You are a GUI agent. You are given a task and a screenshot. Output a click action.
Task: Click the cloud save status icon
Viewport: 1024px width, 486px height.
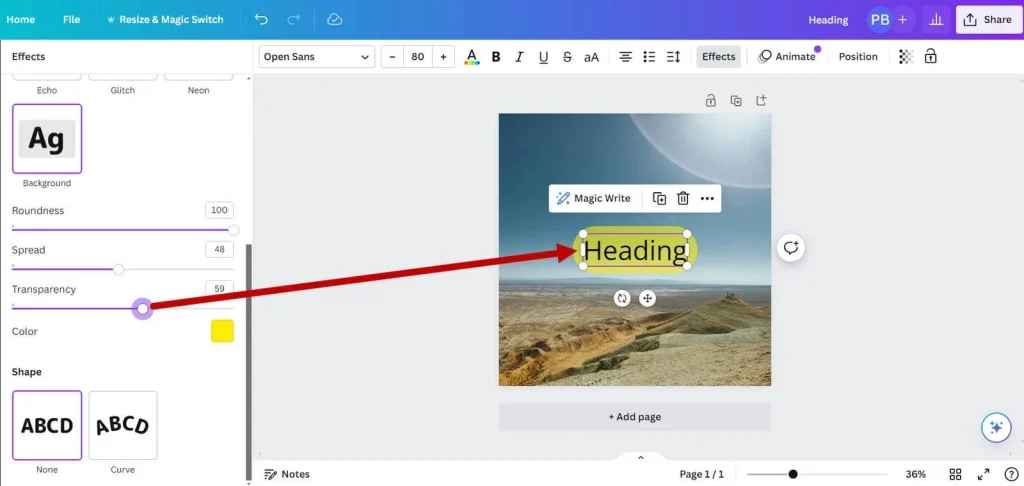tap(335, 19)
